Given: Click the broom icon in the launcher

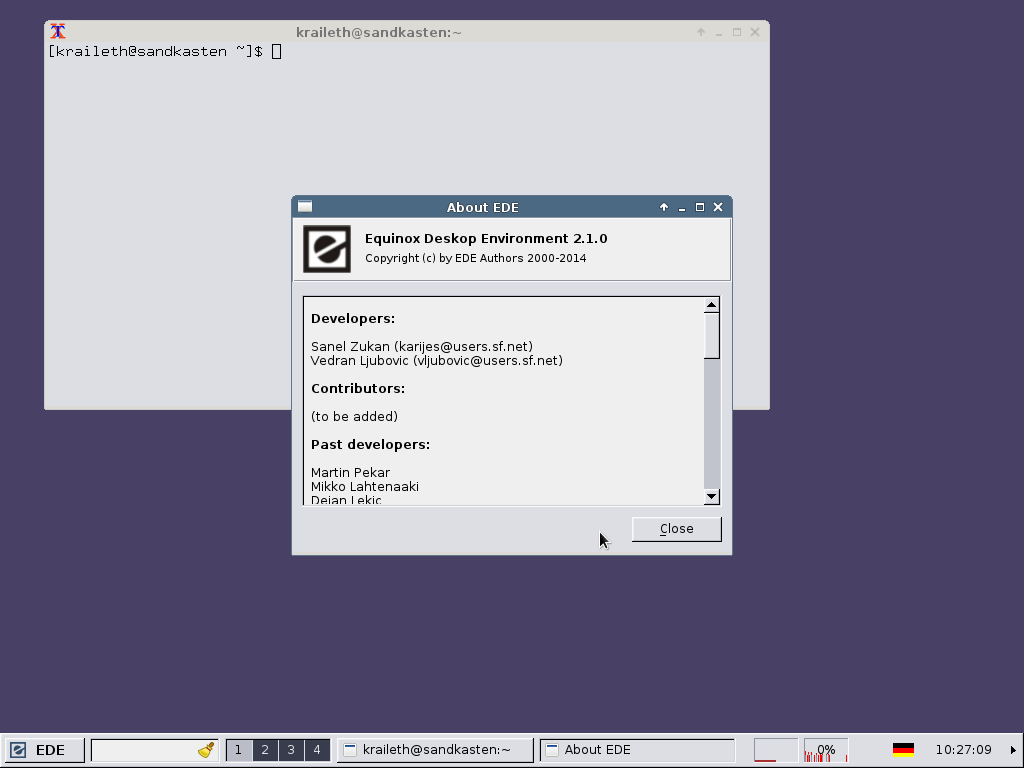Looking at the screenshot, I should pos(206,750).
